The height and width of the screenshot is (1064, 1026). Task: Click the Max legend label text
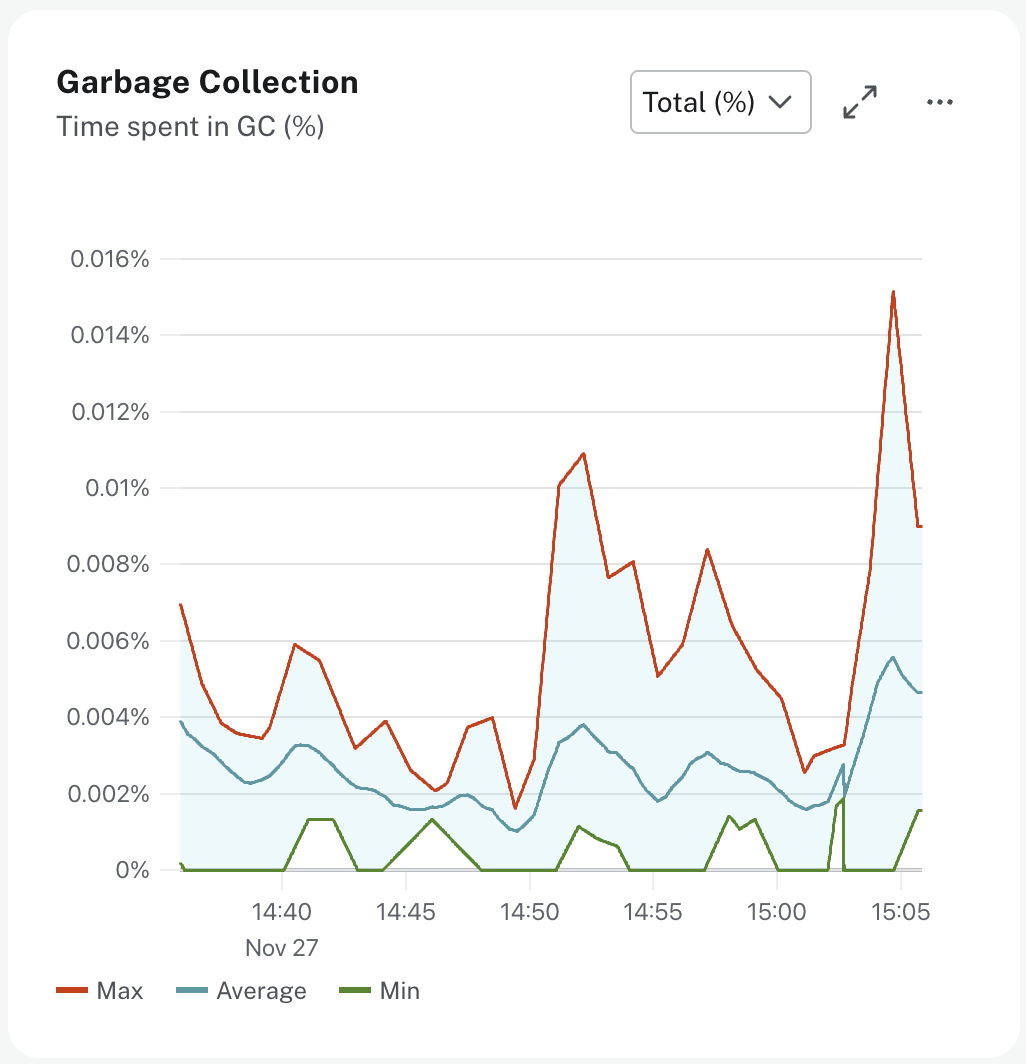pos(119,991)
